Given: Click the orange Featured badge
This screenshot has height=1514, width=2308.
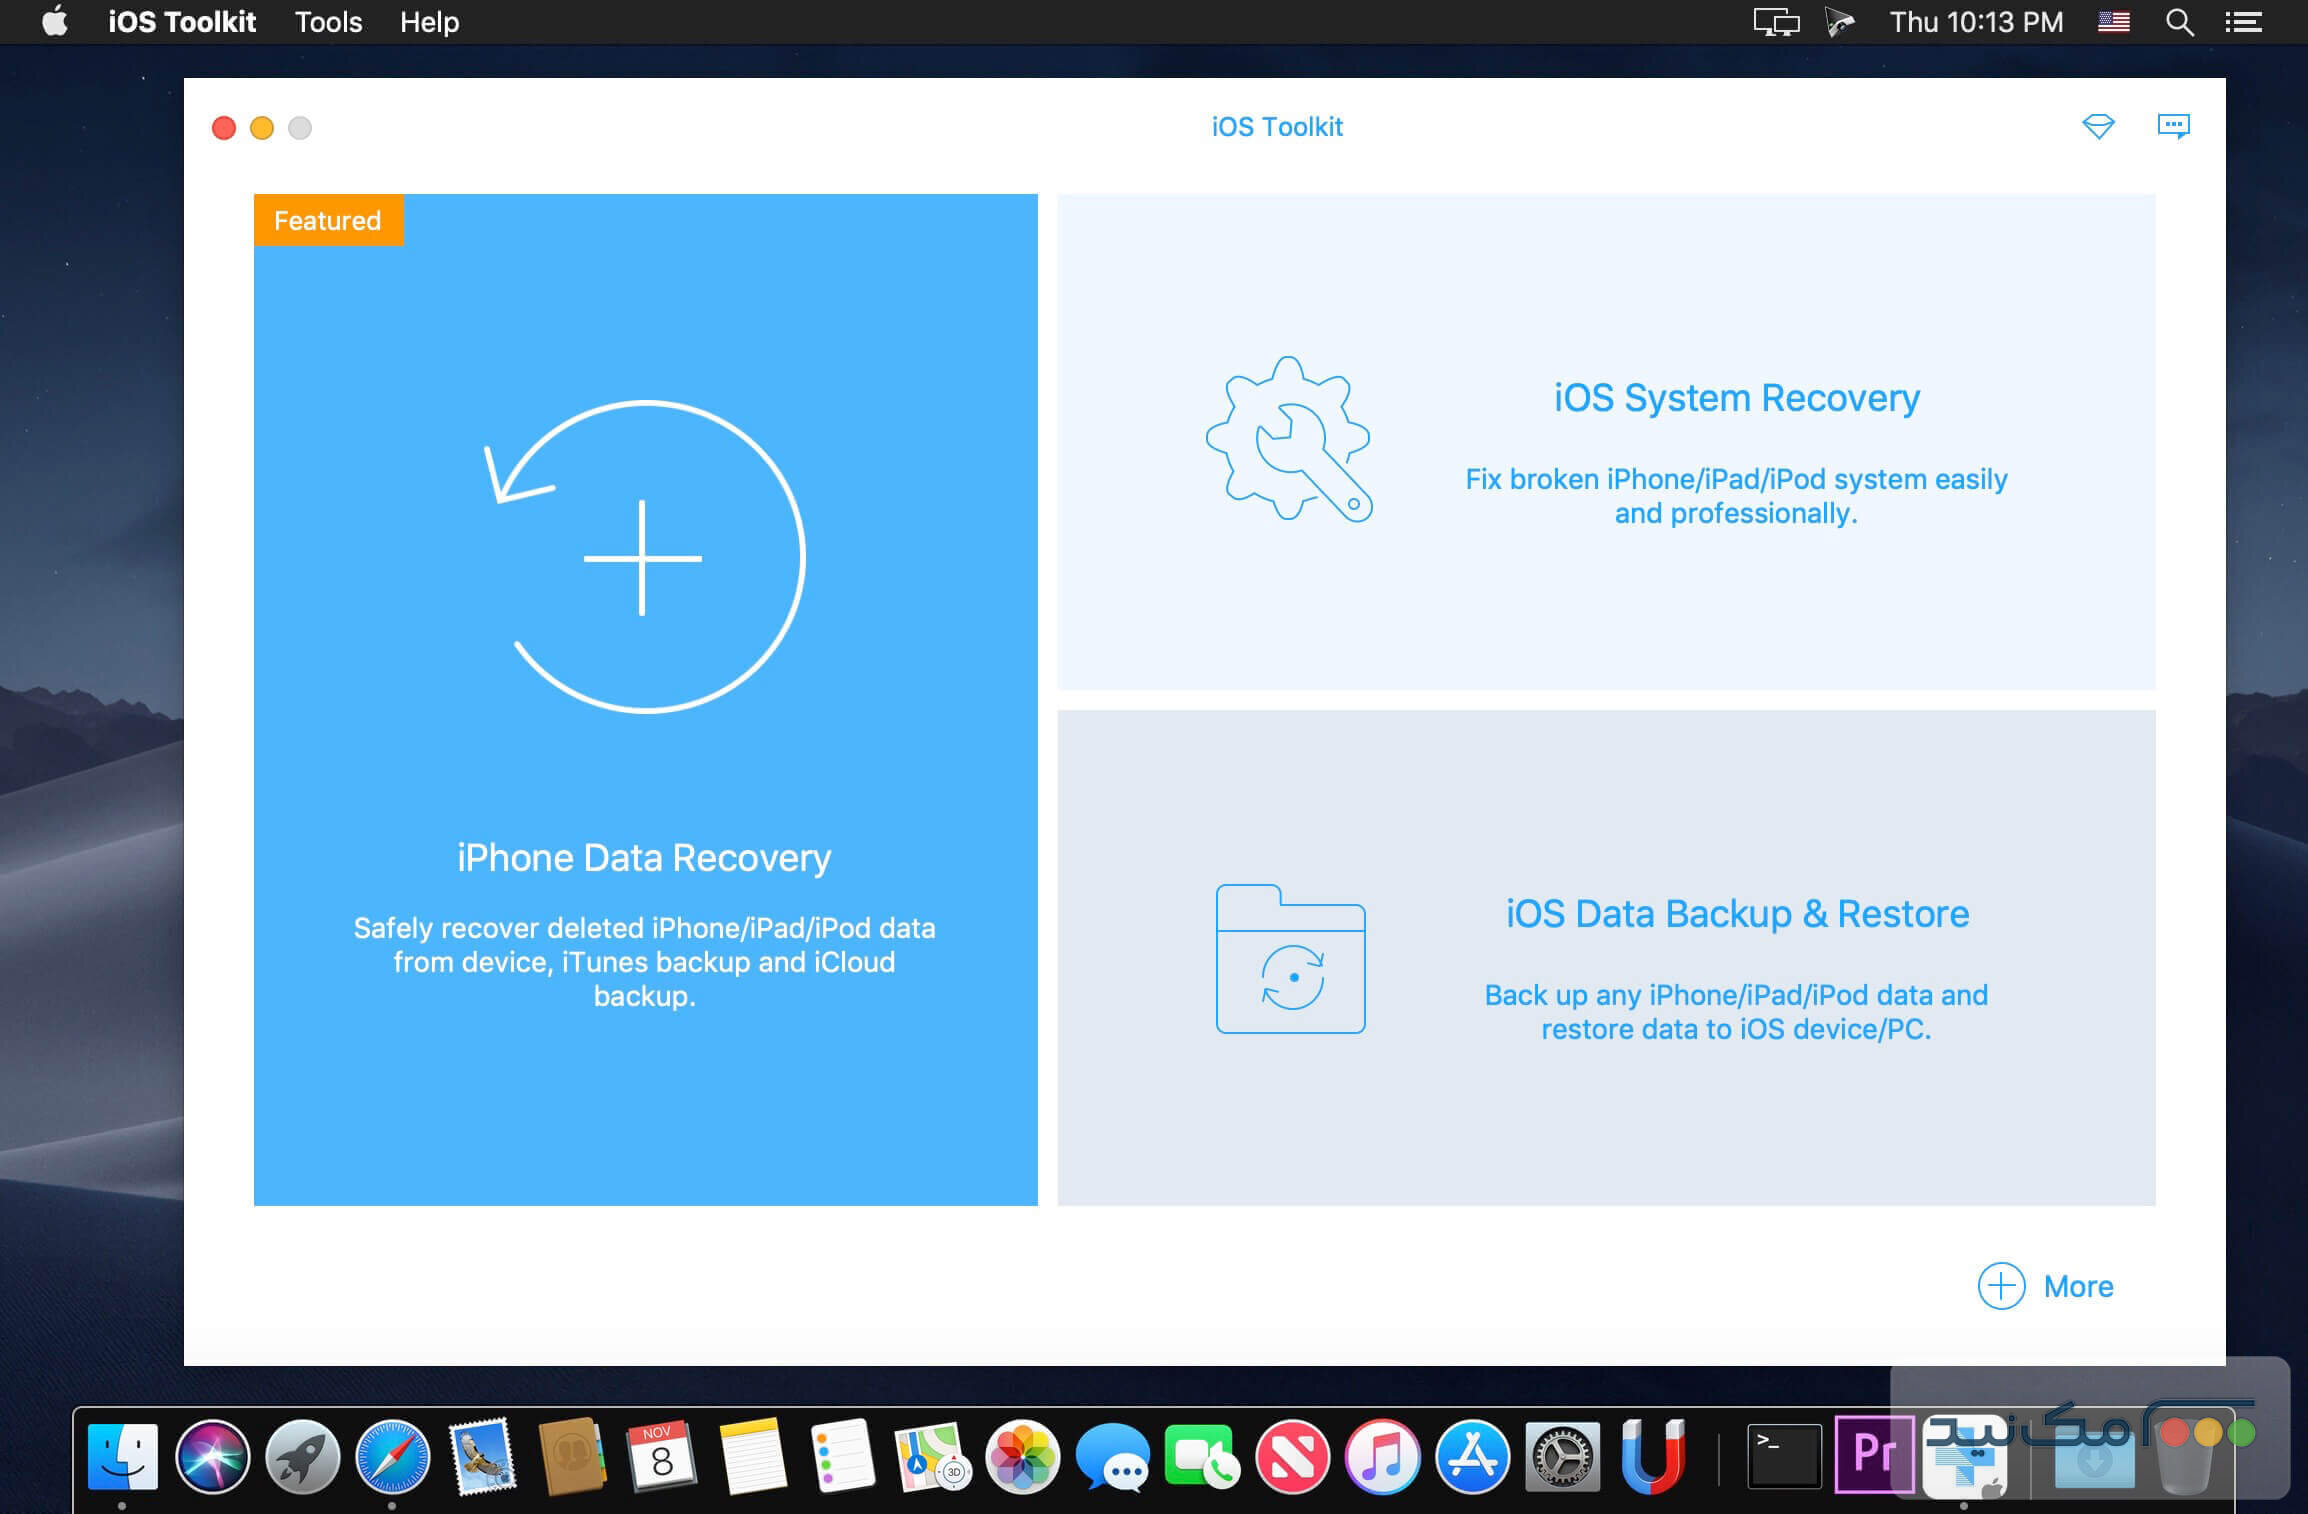Looking at the screenshot, I should point(327,220).
